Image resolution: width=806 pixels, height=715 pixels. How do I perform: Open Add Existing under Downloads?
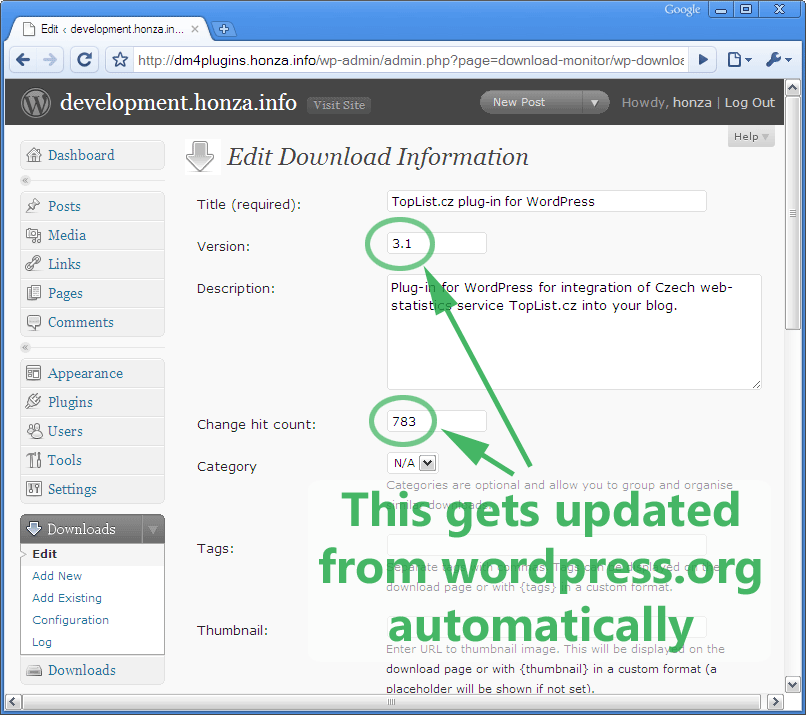tap(67, 598)
